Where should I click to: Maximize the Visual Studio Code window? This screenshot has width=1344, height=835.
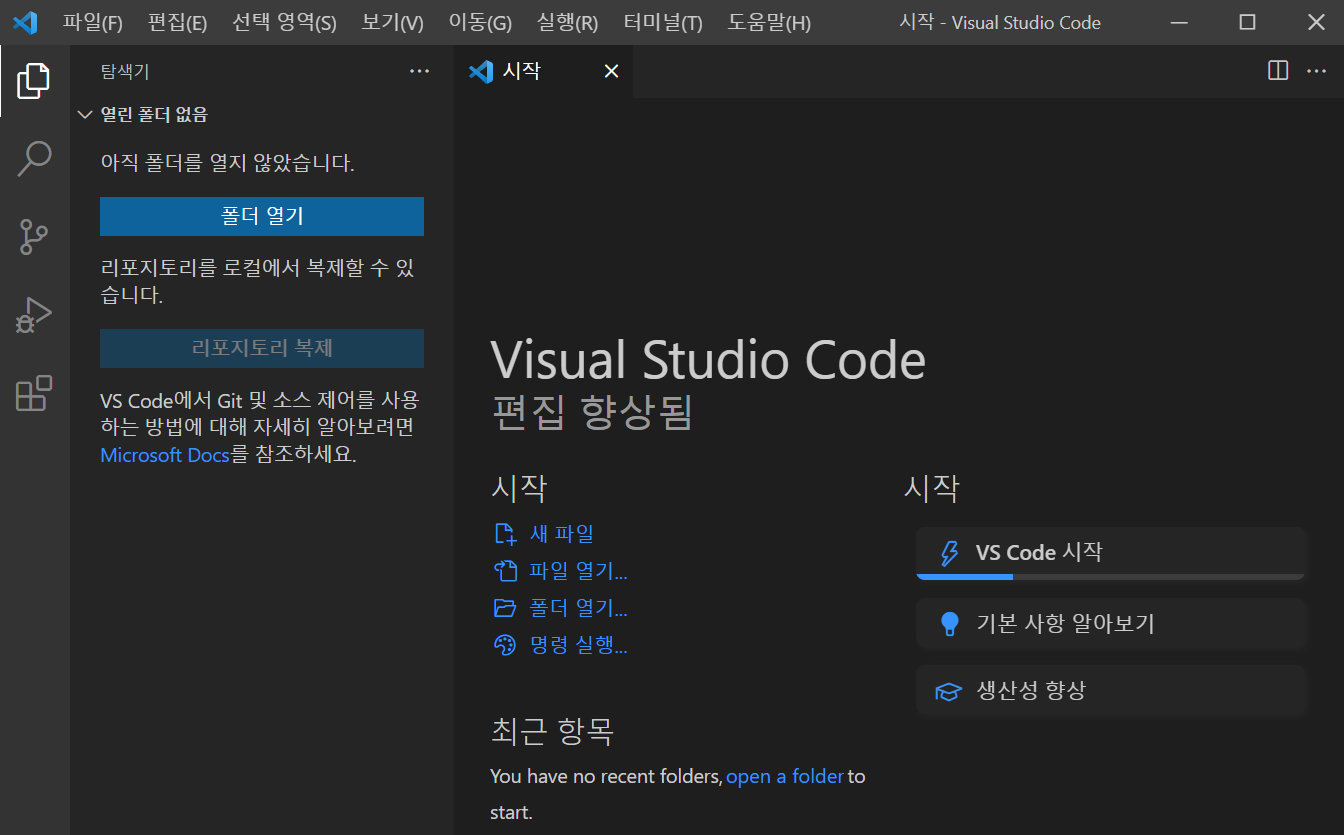click(1247, 22)
